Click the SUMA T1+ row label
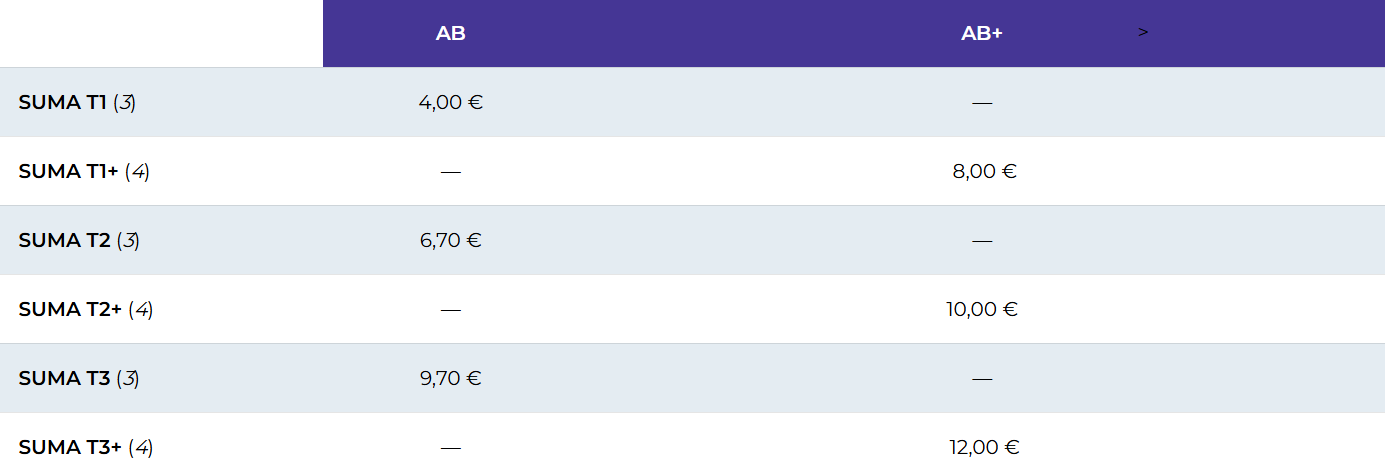 click(x=84, y=171)
